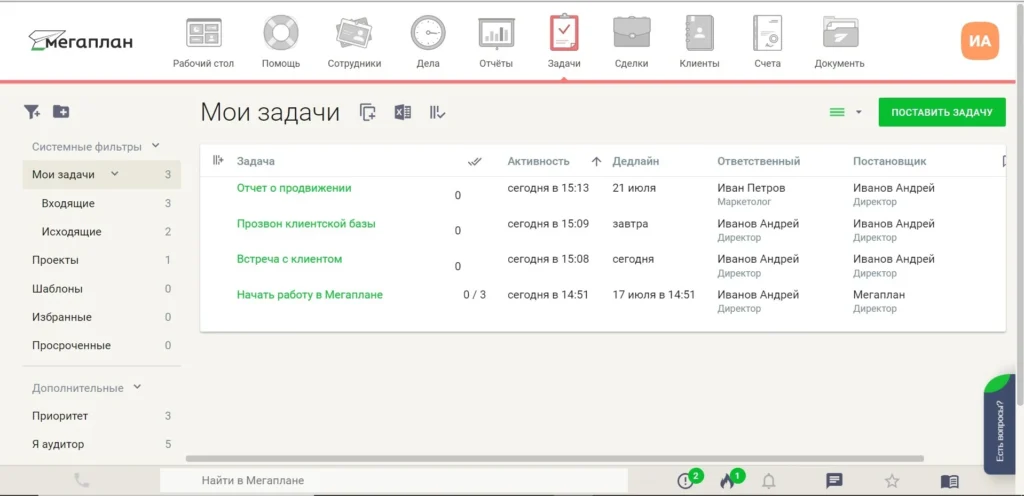Viewport: 1024px width, 496px height.
Task: Click the phone icon in bottom bar
Action: pyautogui.click(x=82, y=481)
